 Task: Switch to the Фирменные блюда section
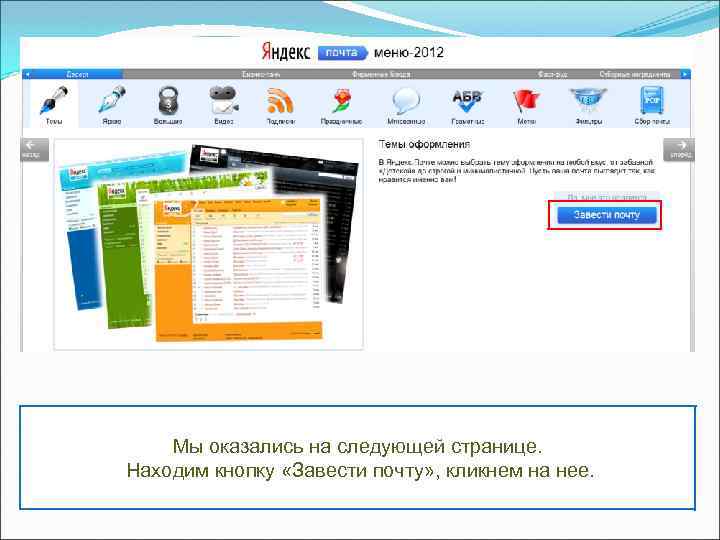point(381,74)
